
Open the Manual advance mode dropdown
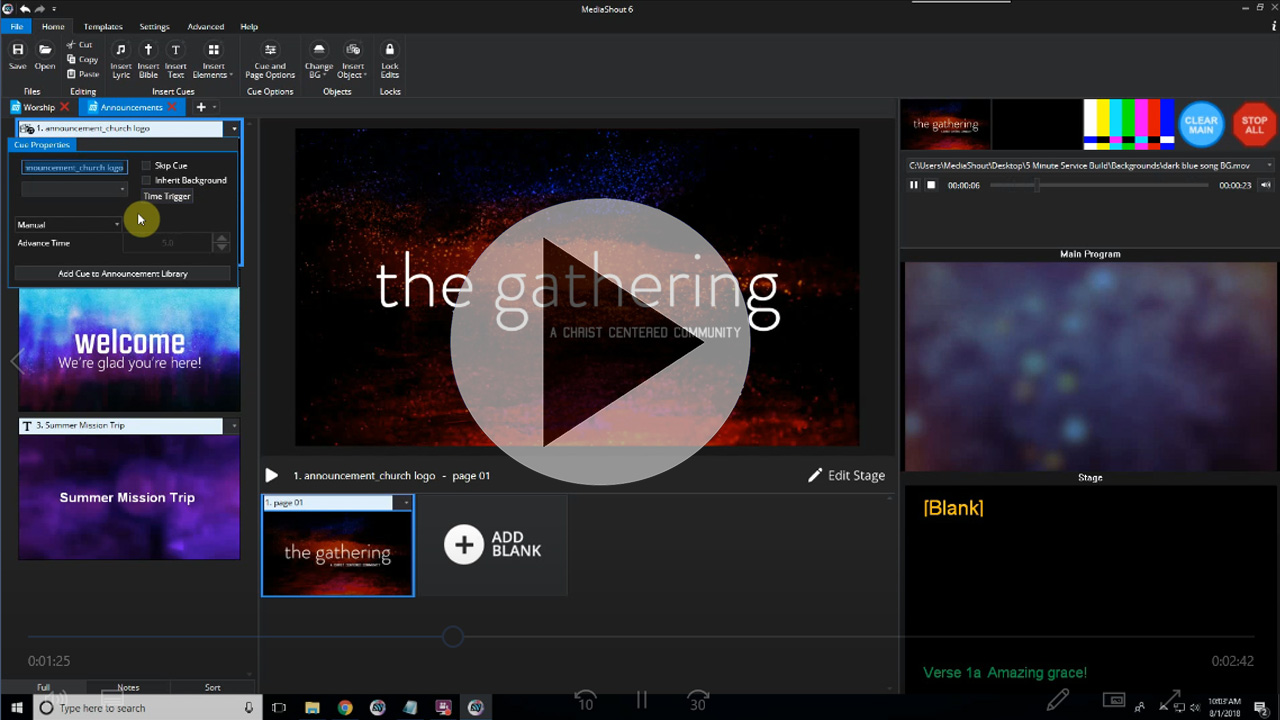pos(68,225)
